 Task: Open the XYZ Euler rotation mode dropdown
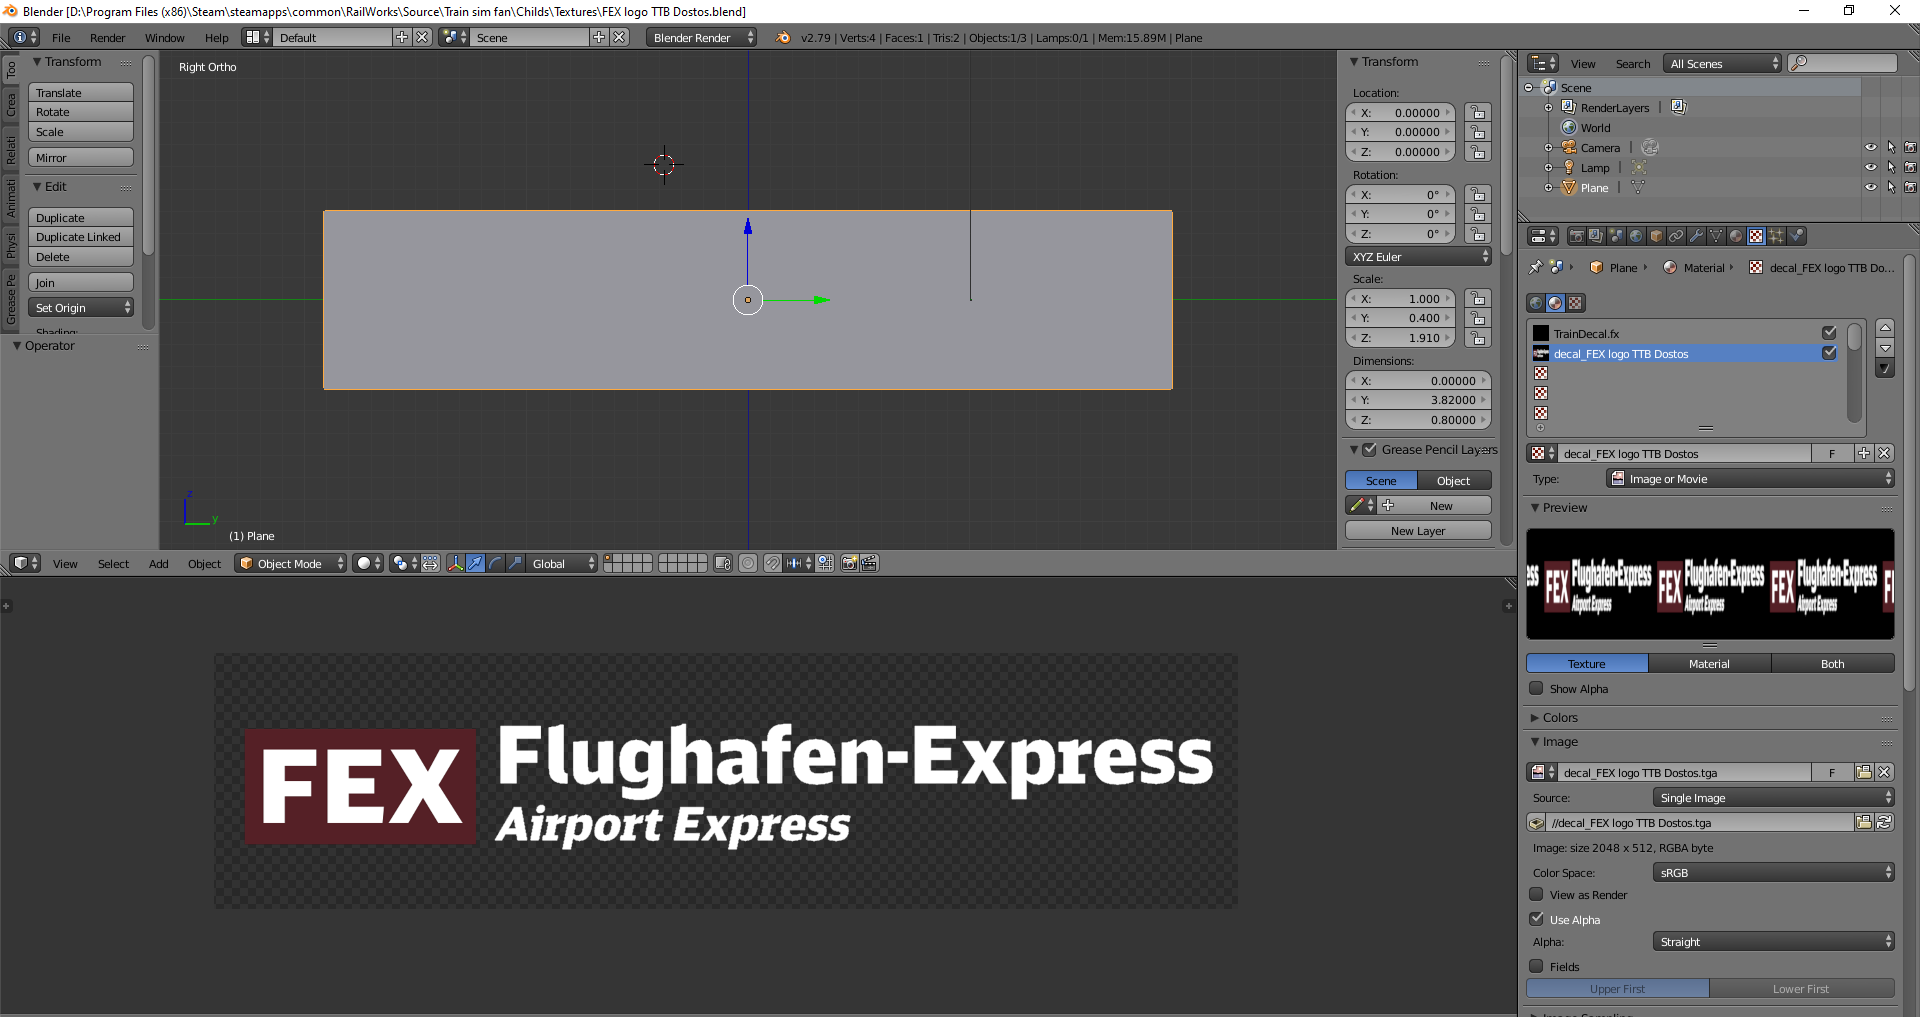point(1418,257)
